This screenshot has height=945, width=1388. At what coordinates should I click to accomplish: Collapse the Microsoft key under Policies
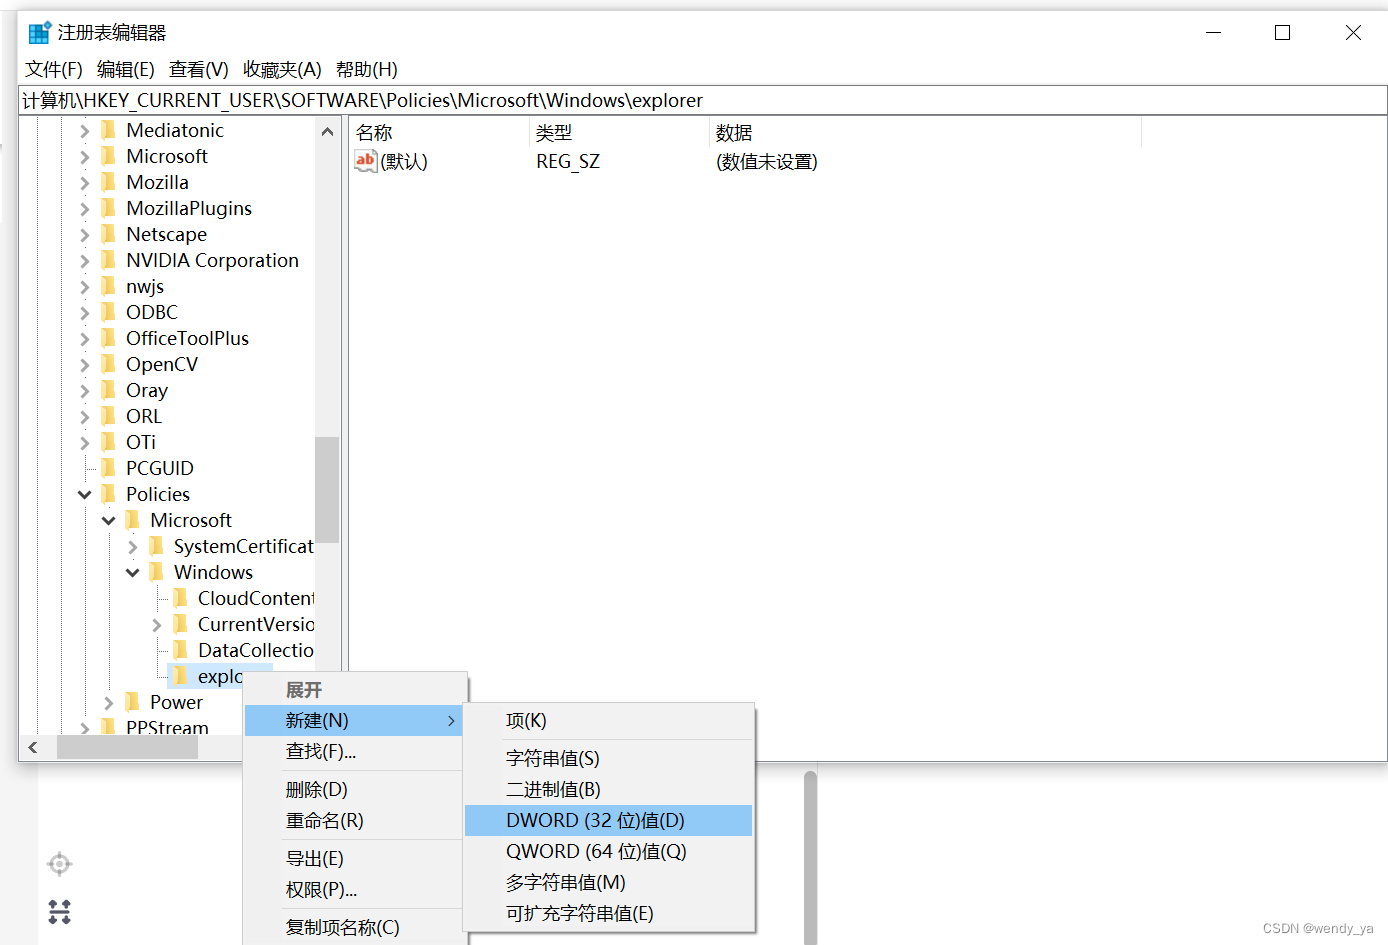click(109, 521)
